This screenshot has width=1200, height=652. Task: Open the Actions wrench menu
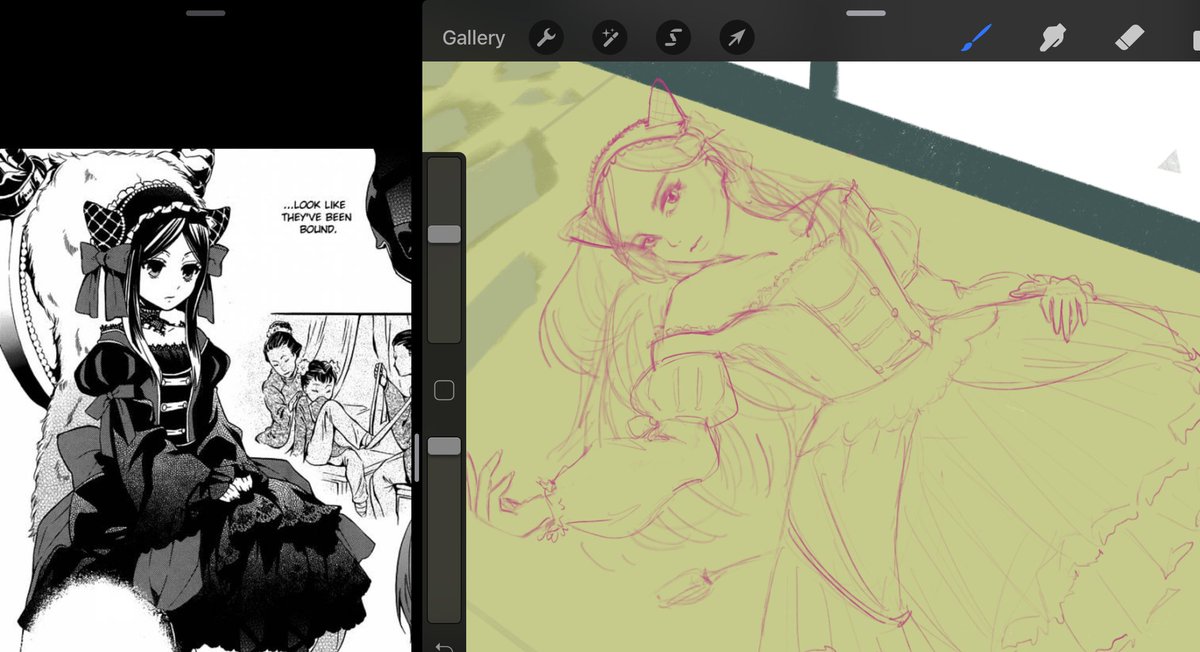coord(546,38)
